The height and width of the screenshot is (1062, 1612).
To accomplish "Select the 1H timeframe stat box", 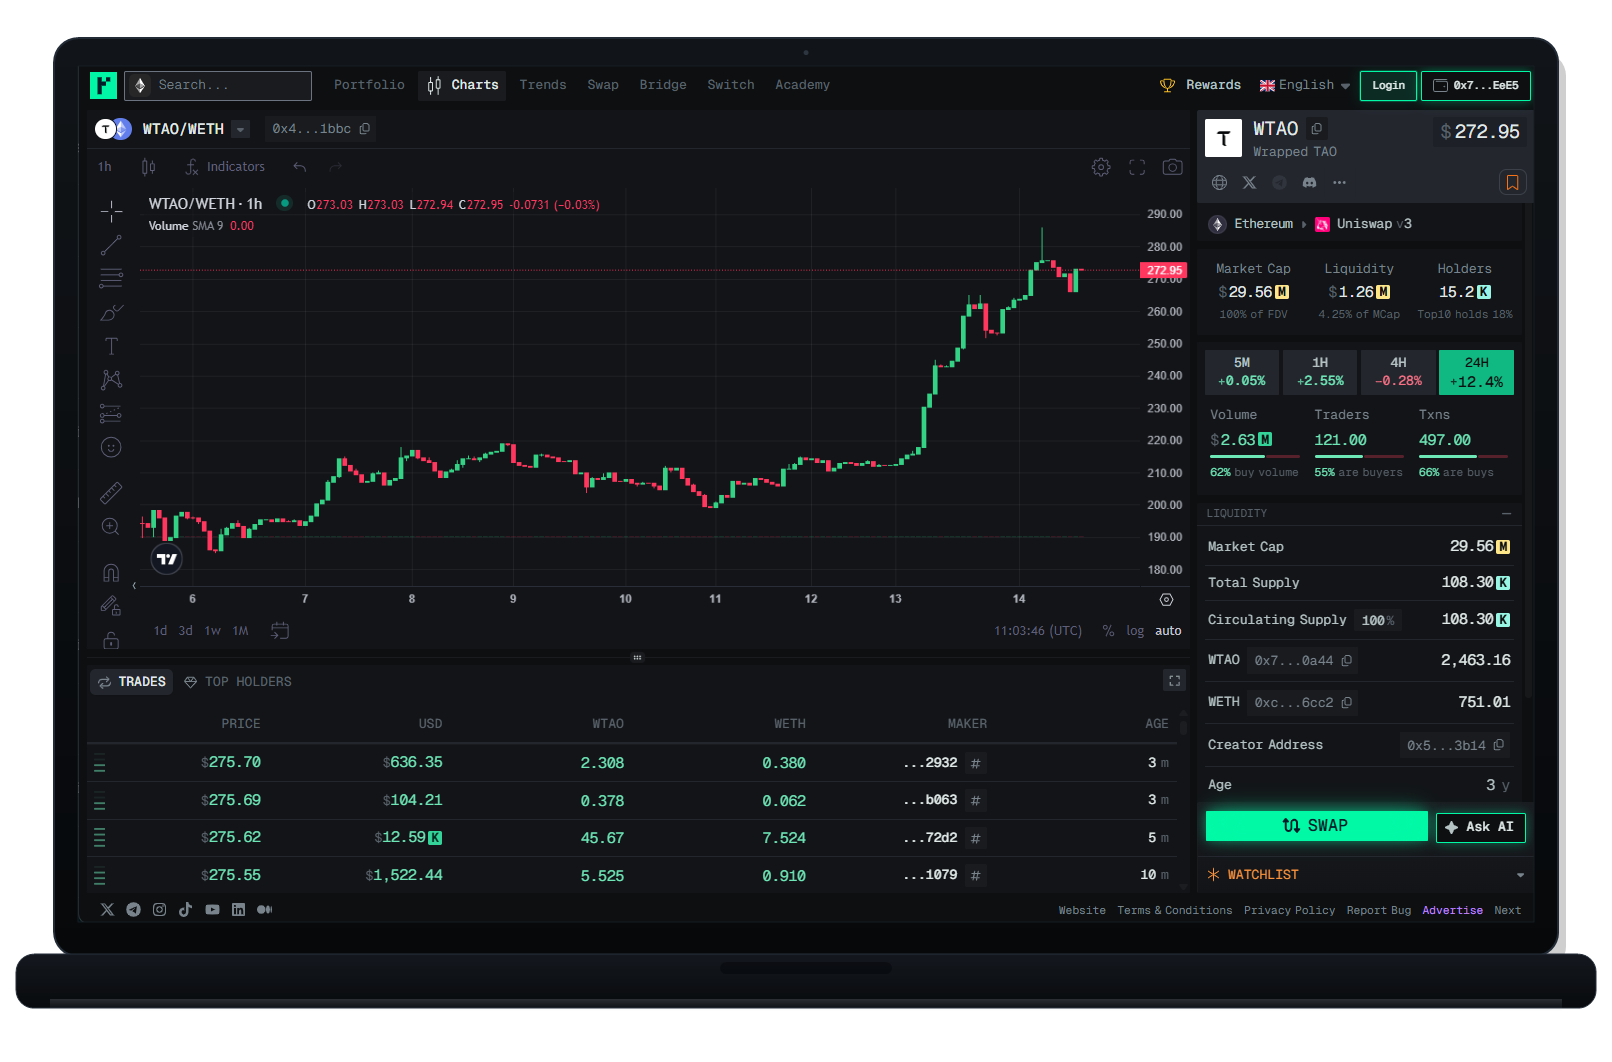I will coord(1320,372).
